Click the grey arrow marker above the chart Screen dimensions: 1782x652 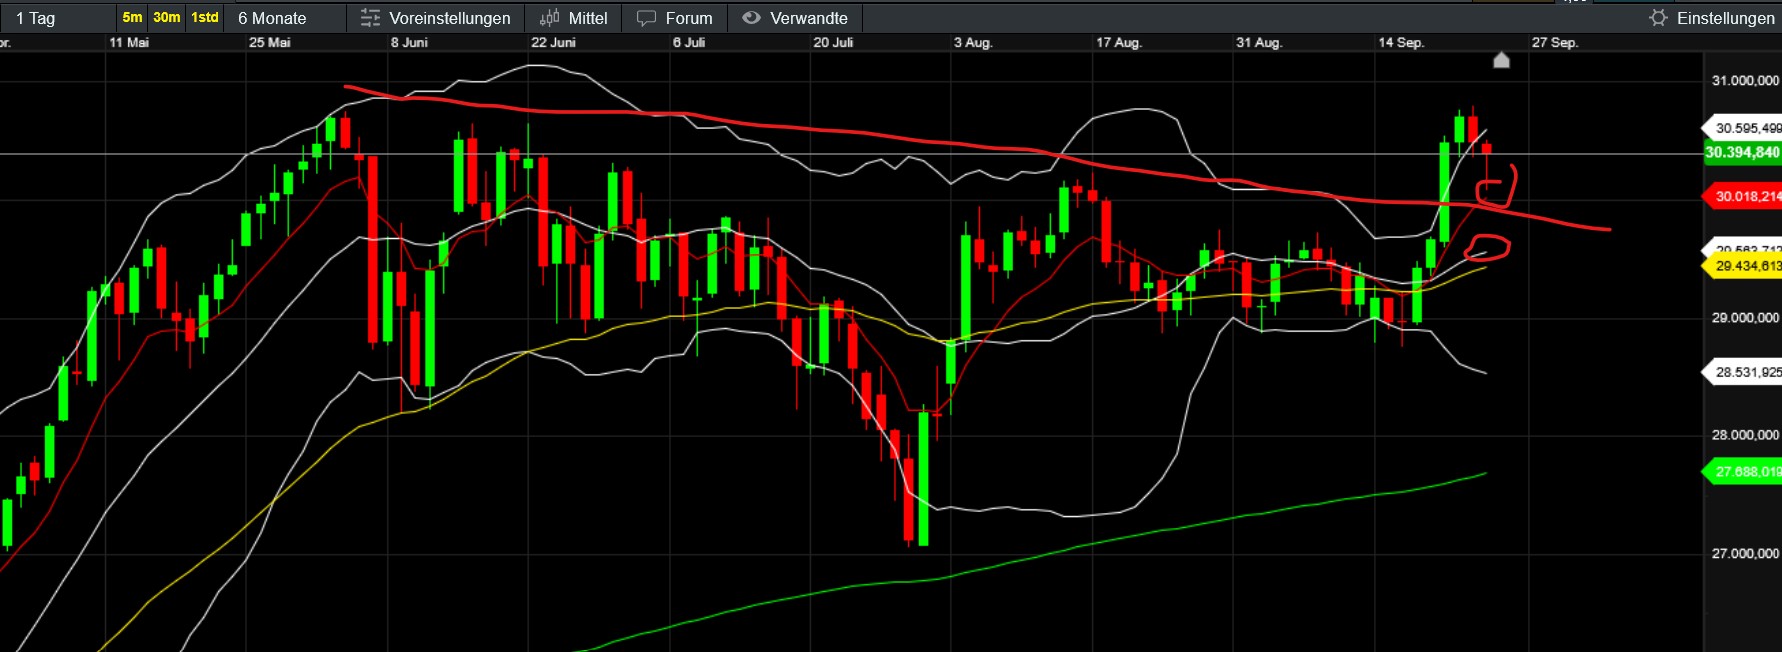[1501, 60]
